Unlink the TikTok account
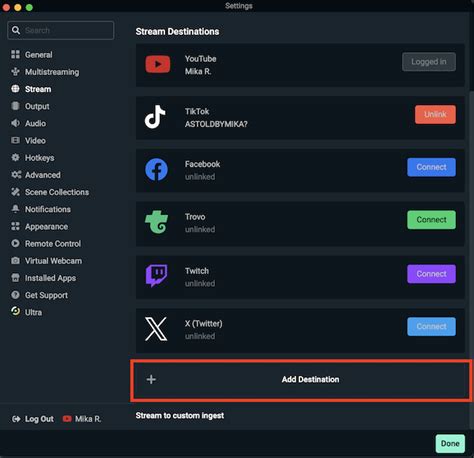 (x=435, y=114)
